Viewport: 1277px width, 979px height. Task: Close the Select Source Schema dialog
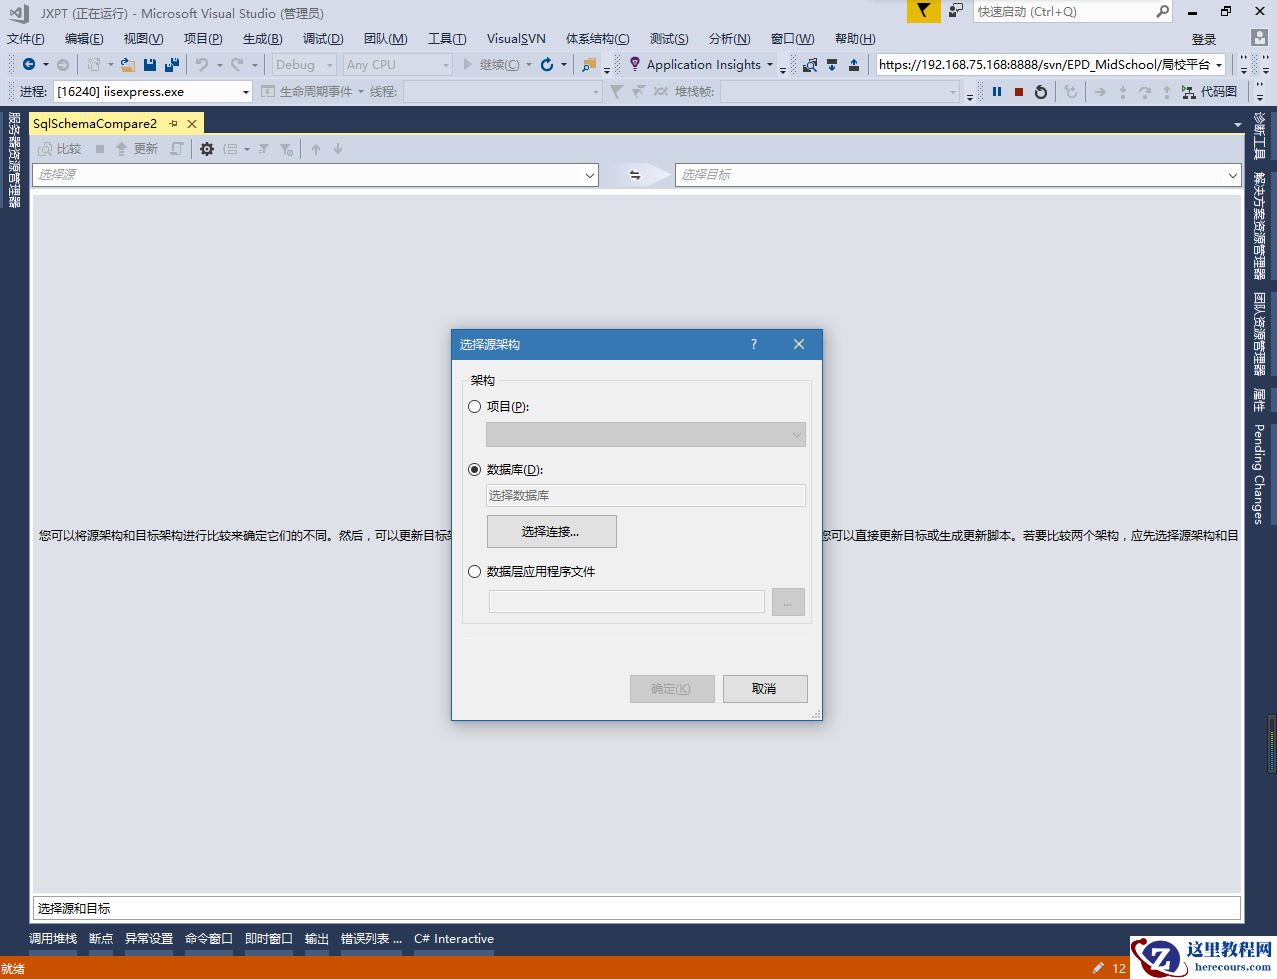(x=799, y=344)
